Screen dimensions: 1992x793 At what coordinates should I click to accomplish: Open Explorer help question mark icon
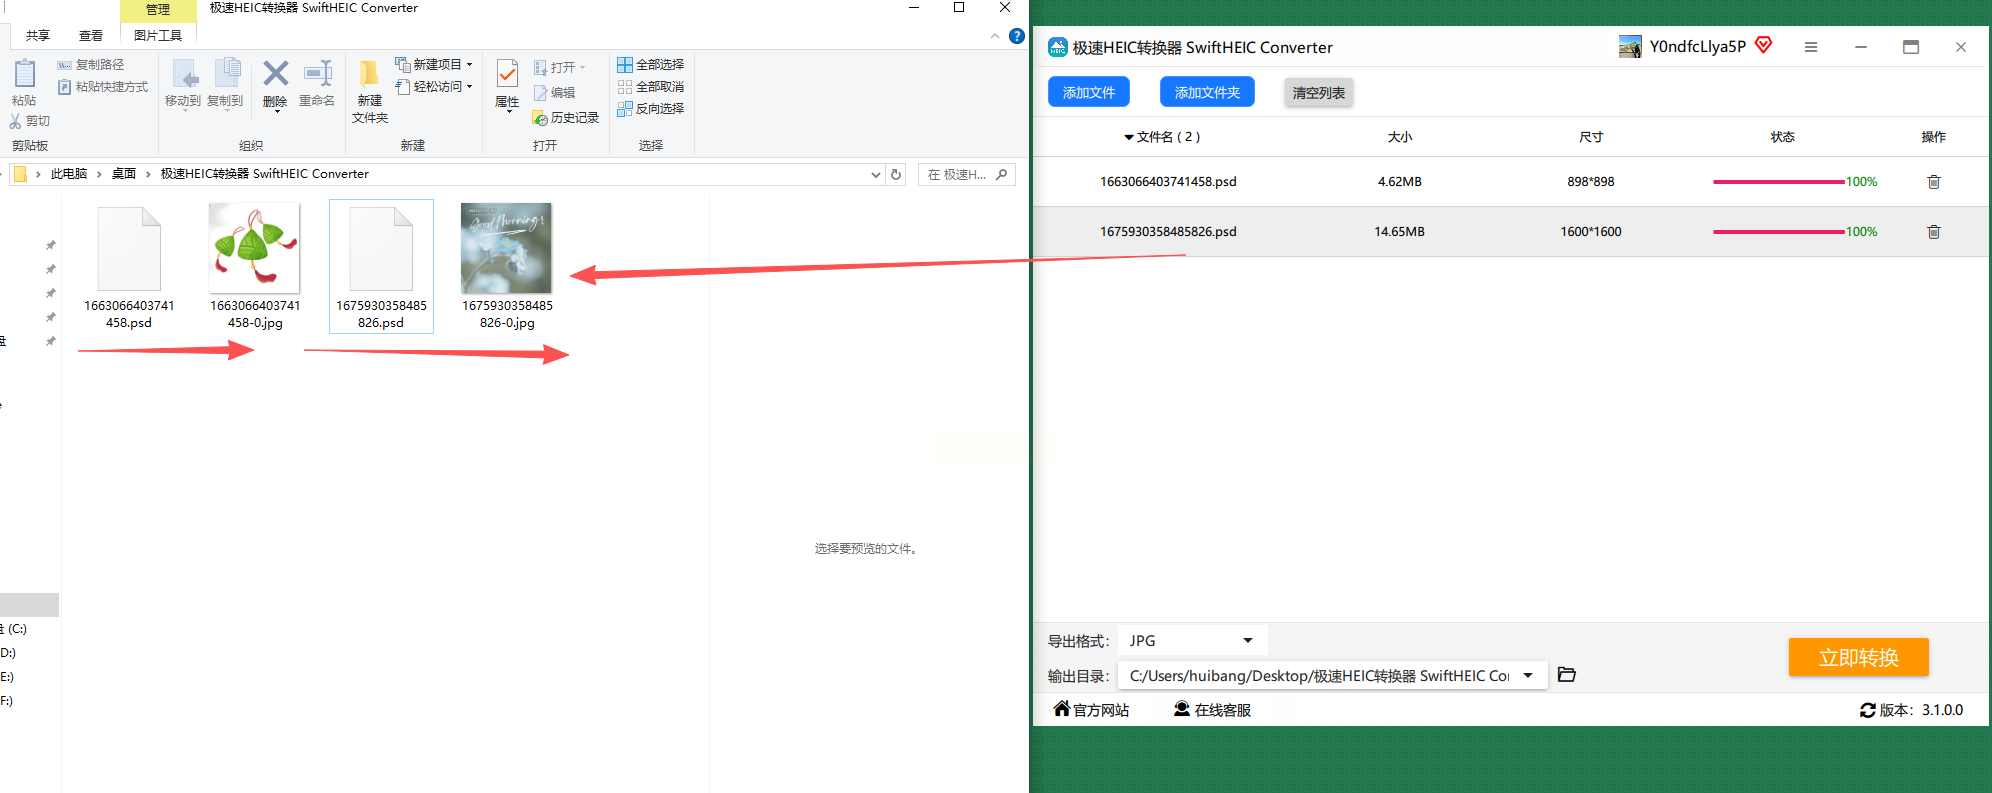point(1017,36)
